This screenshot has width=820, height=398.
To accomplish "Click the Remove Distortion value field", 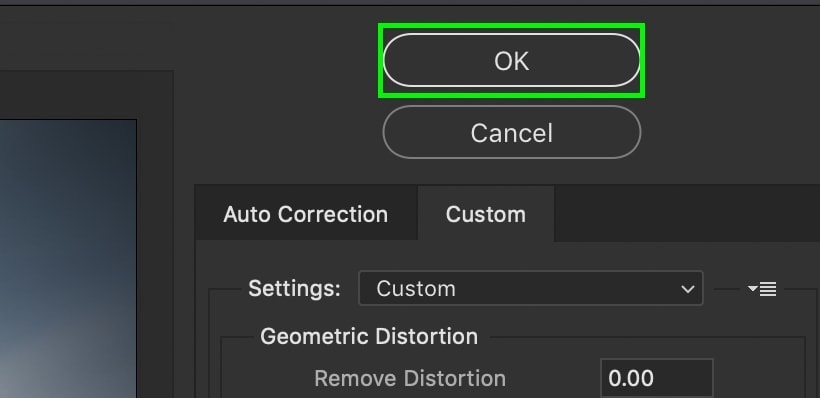I will tap(656, 378).
